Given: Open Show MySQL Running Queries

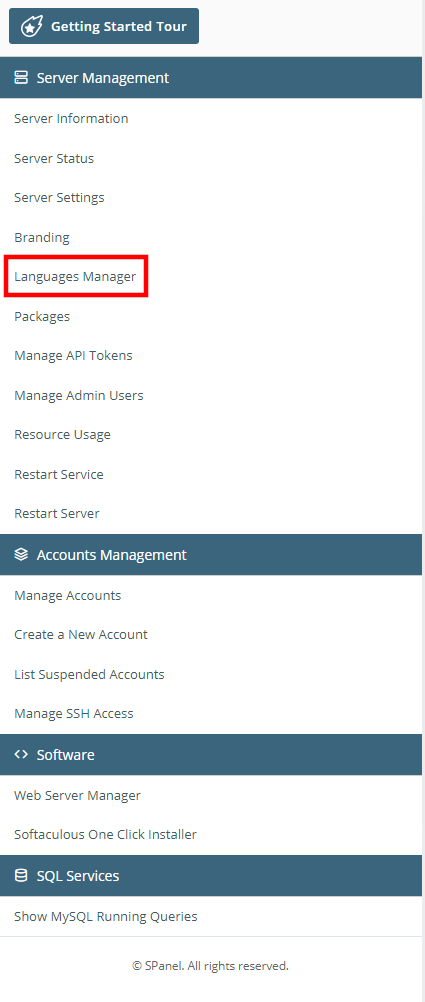Looking at the screenshot, I should (105, 916).
